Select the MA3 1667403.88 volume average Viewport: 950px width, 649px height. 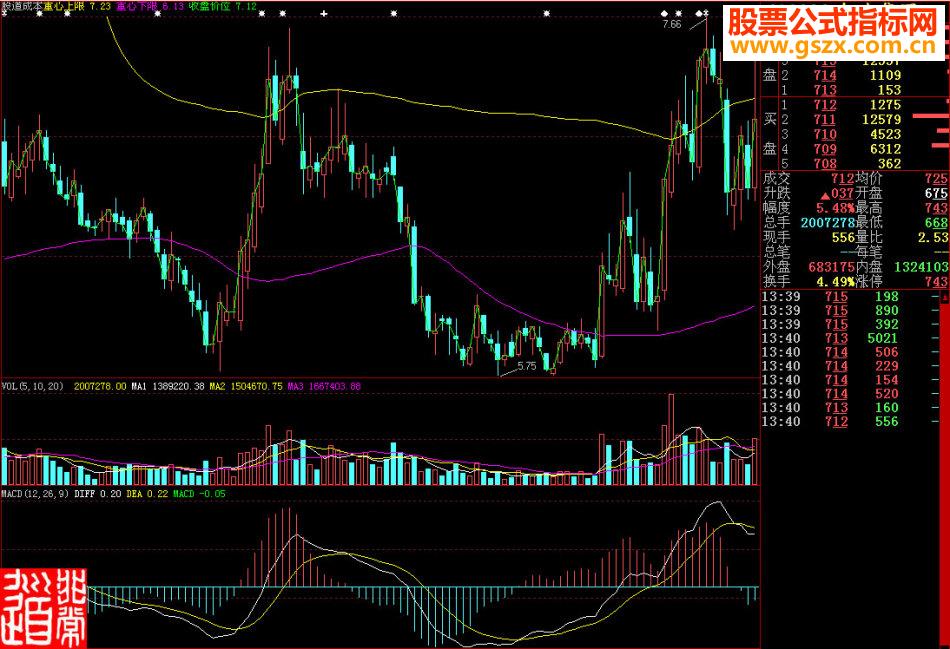coord(324,386)
